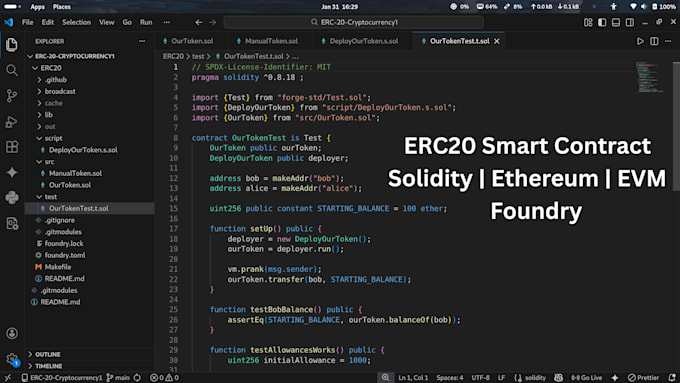The image size is (680, 383).
Task: Open the Apps menu in top bar
Action: pos(37,7)
